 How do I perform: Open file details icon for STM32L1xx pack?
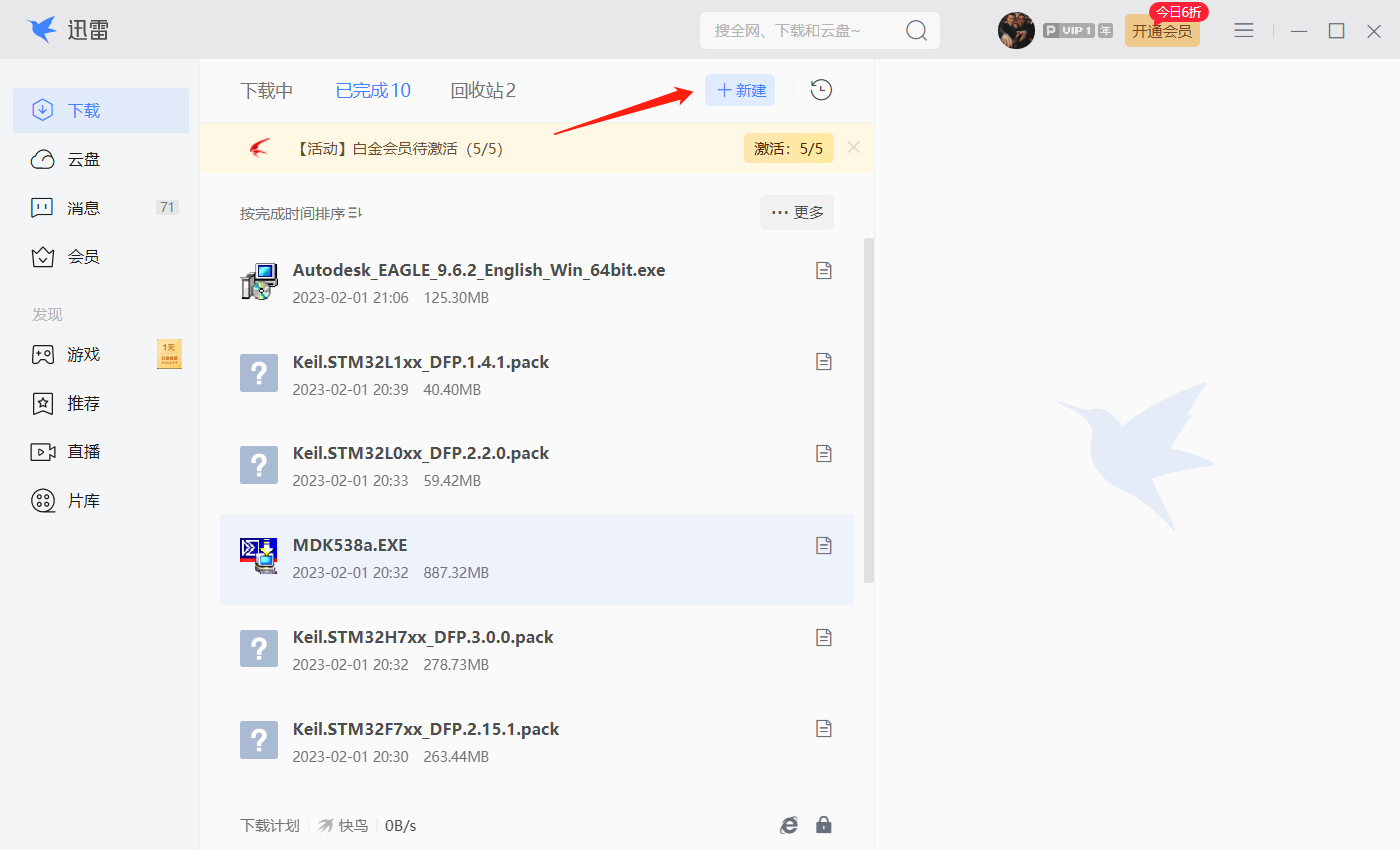824,362
